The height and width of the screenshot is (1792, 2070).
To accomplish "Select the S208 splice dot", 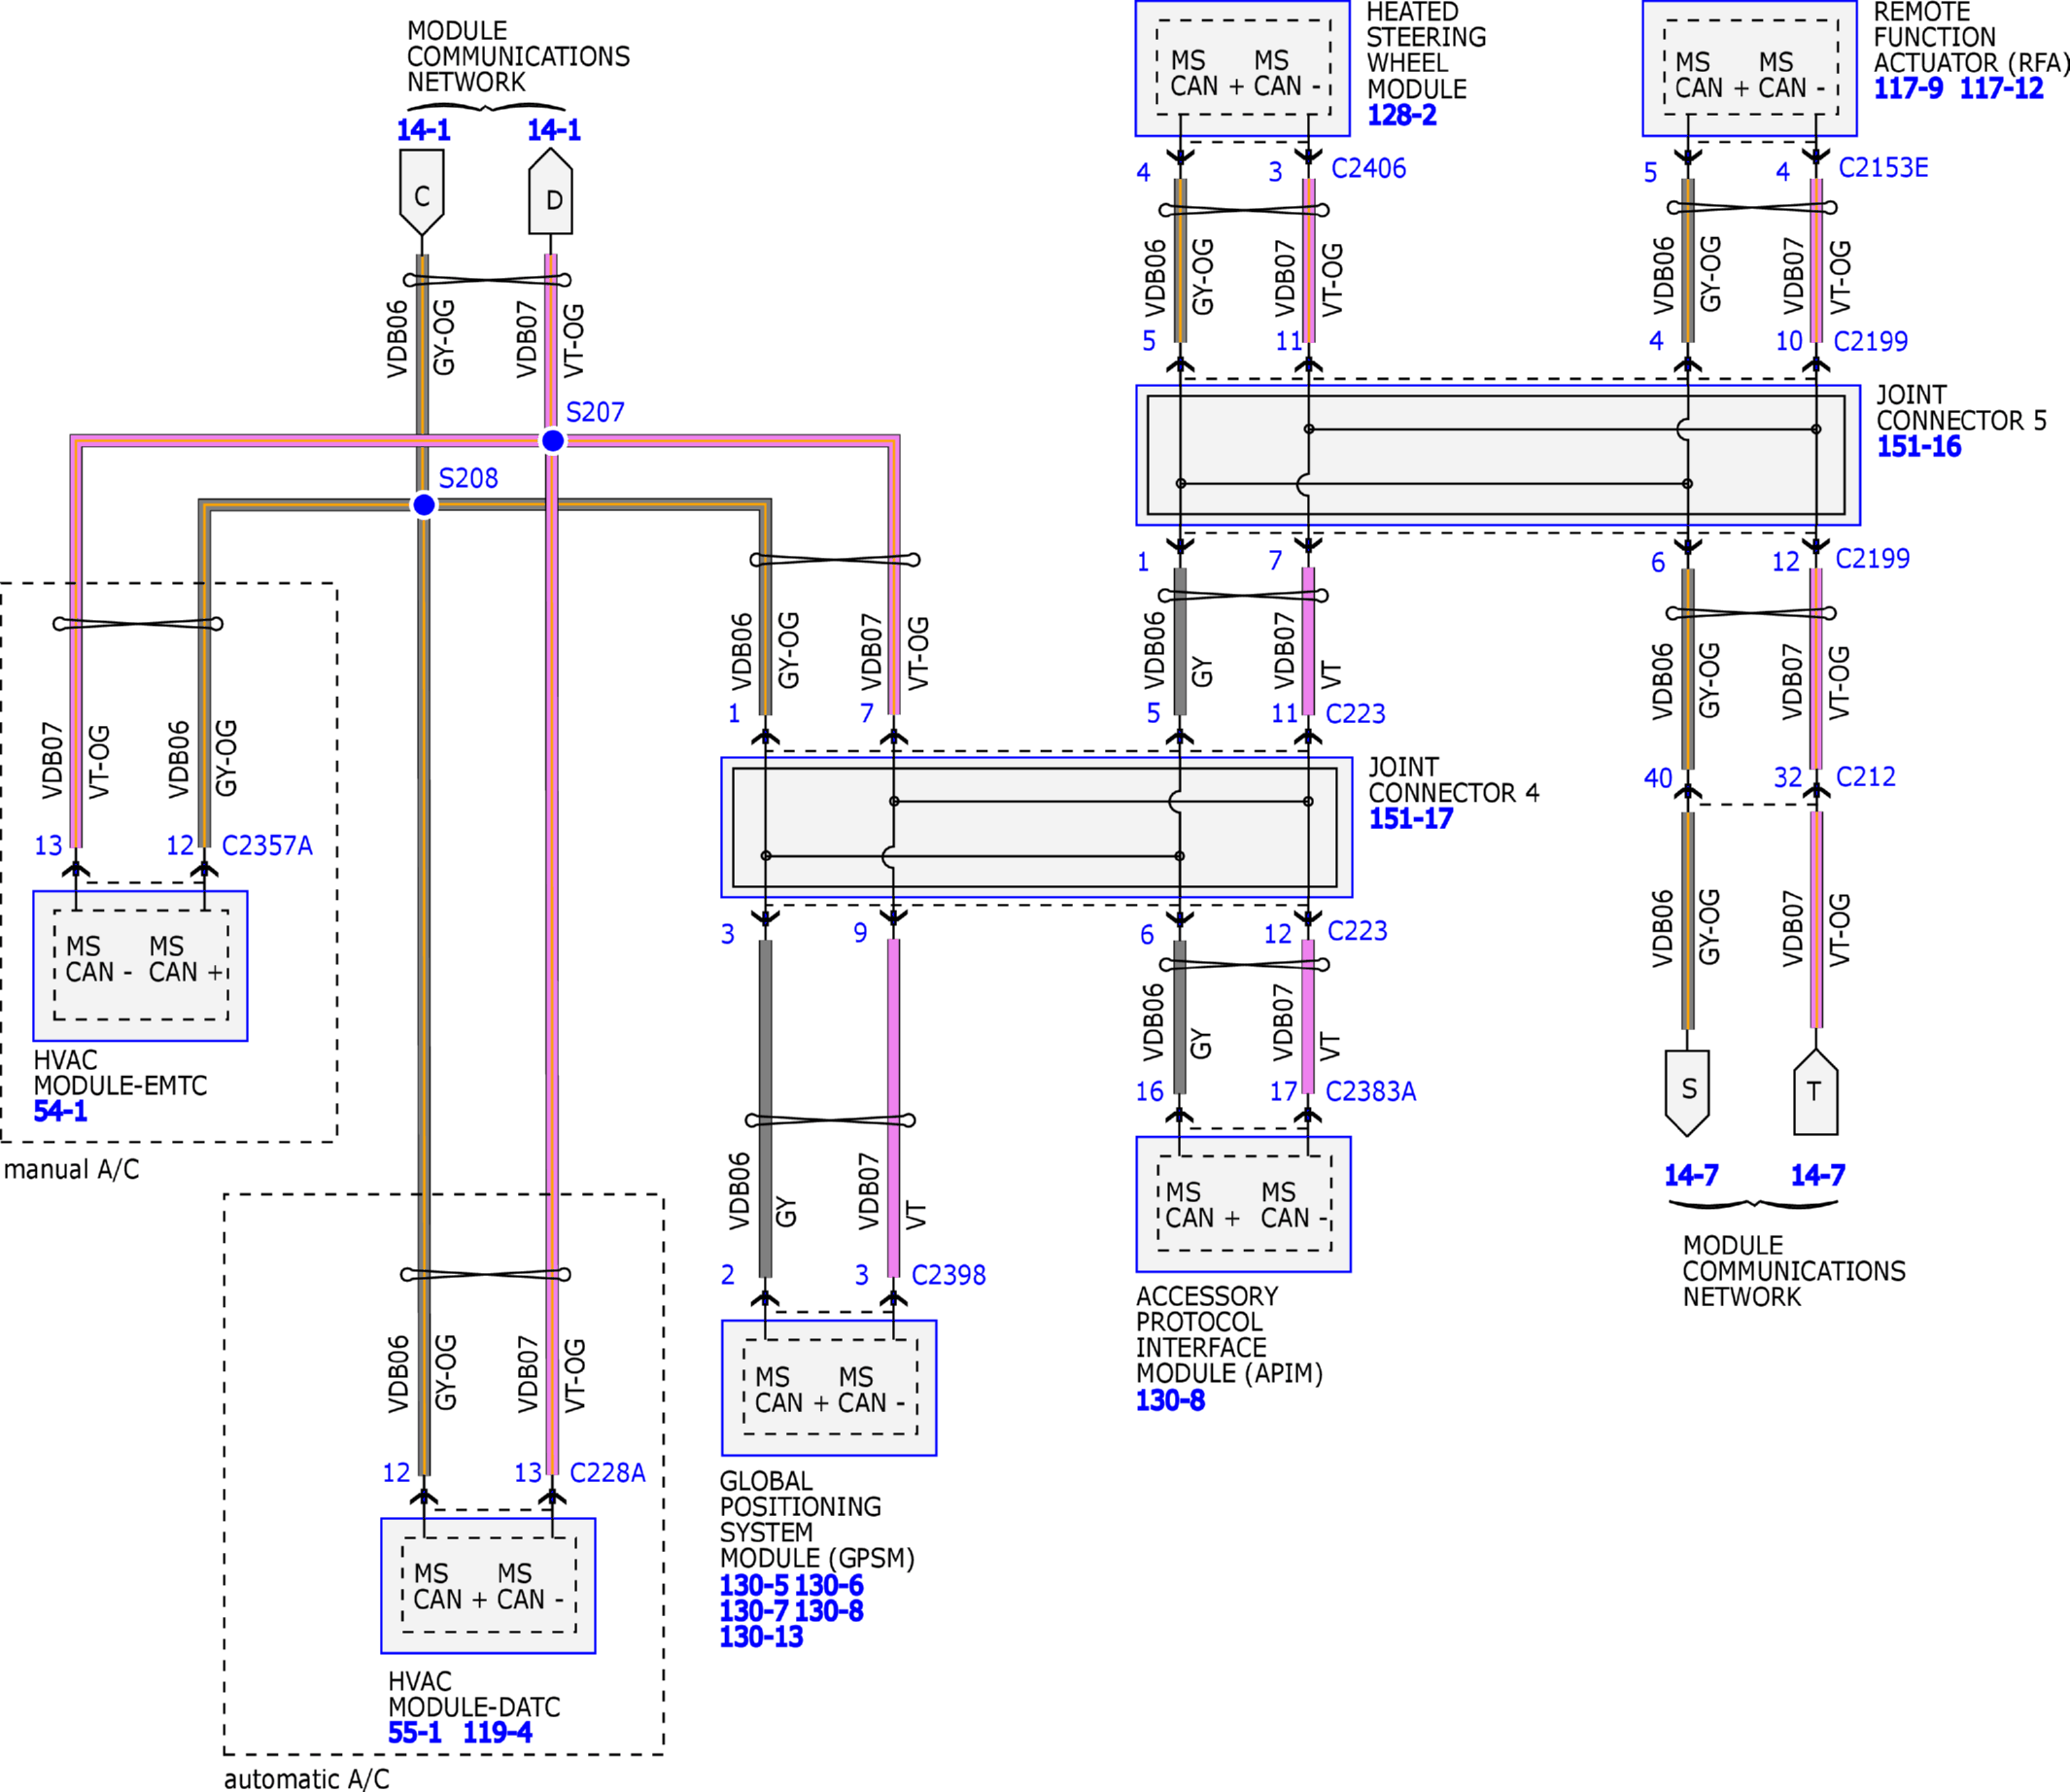I will [424, 505].
